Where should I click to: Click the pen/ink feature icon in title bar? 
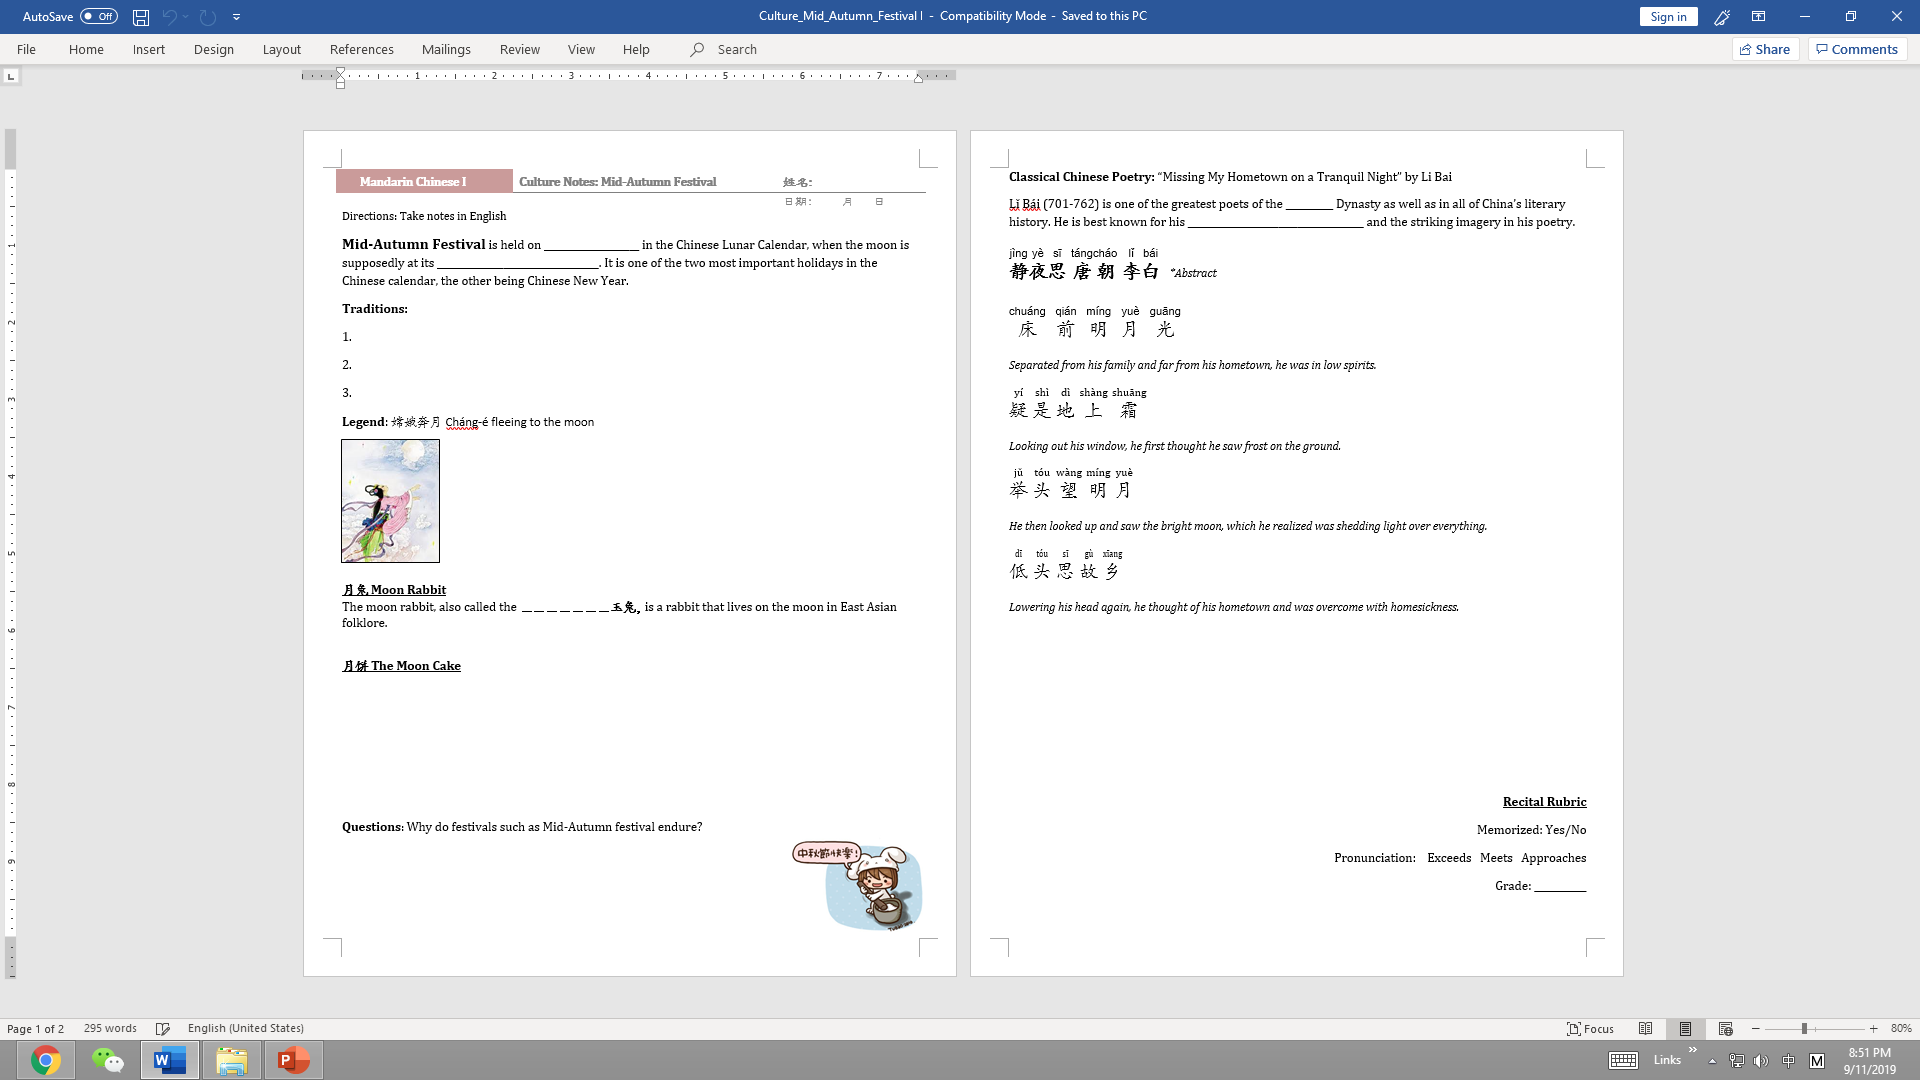(1722, 17)
